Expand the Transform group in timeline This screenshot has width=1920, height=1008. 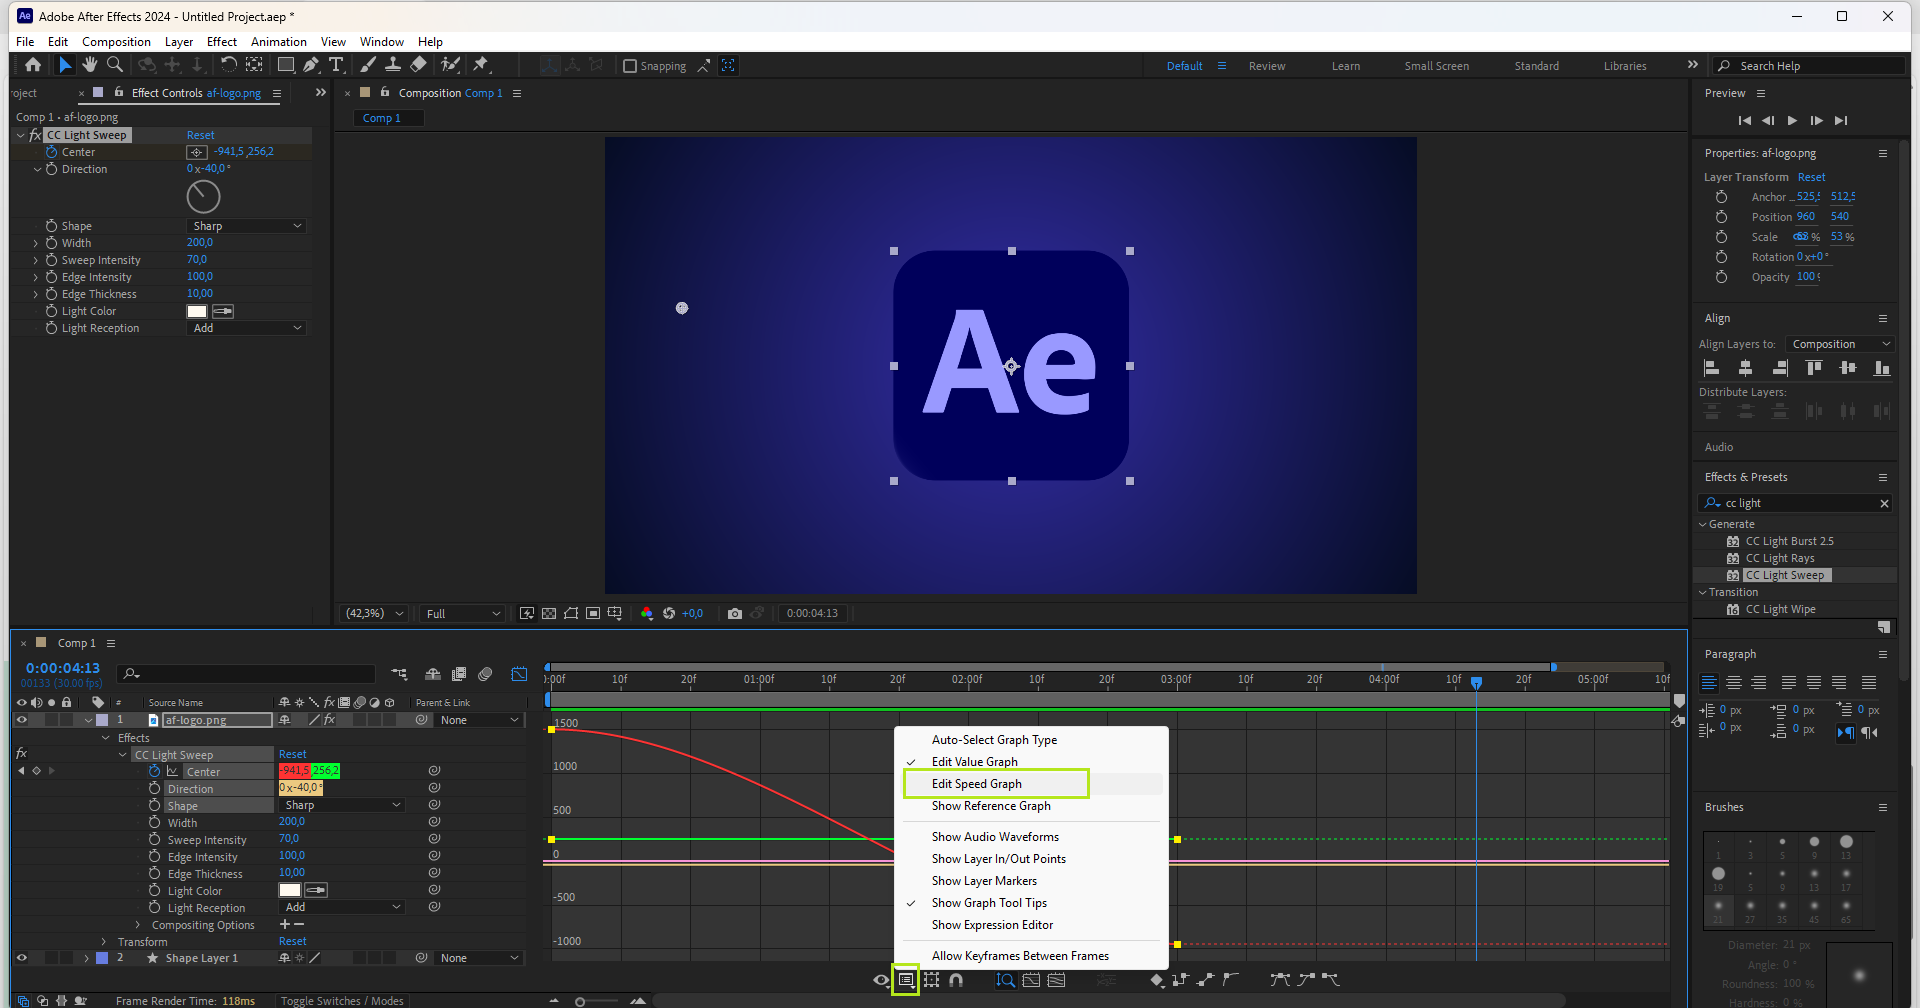(x=104, y=942)
